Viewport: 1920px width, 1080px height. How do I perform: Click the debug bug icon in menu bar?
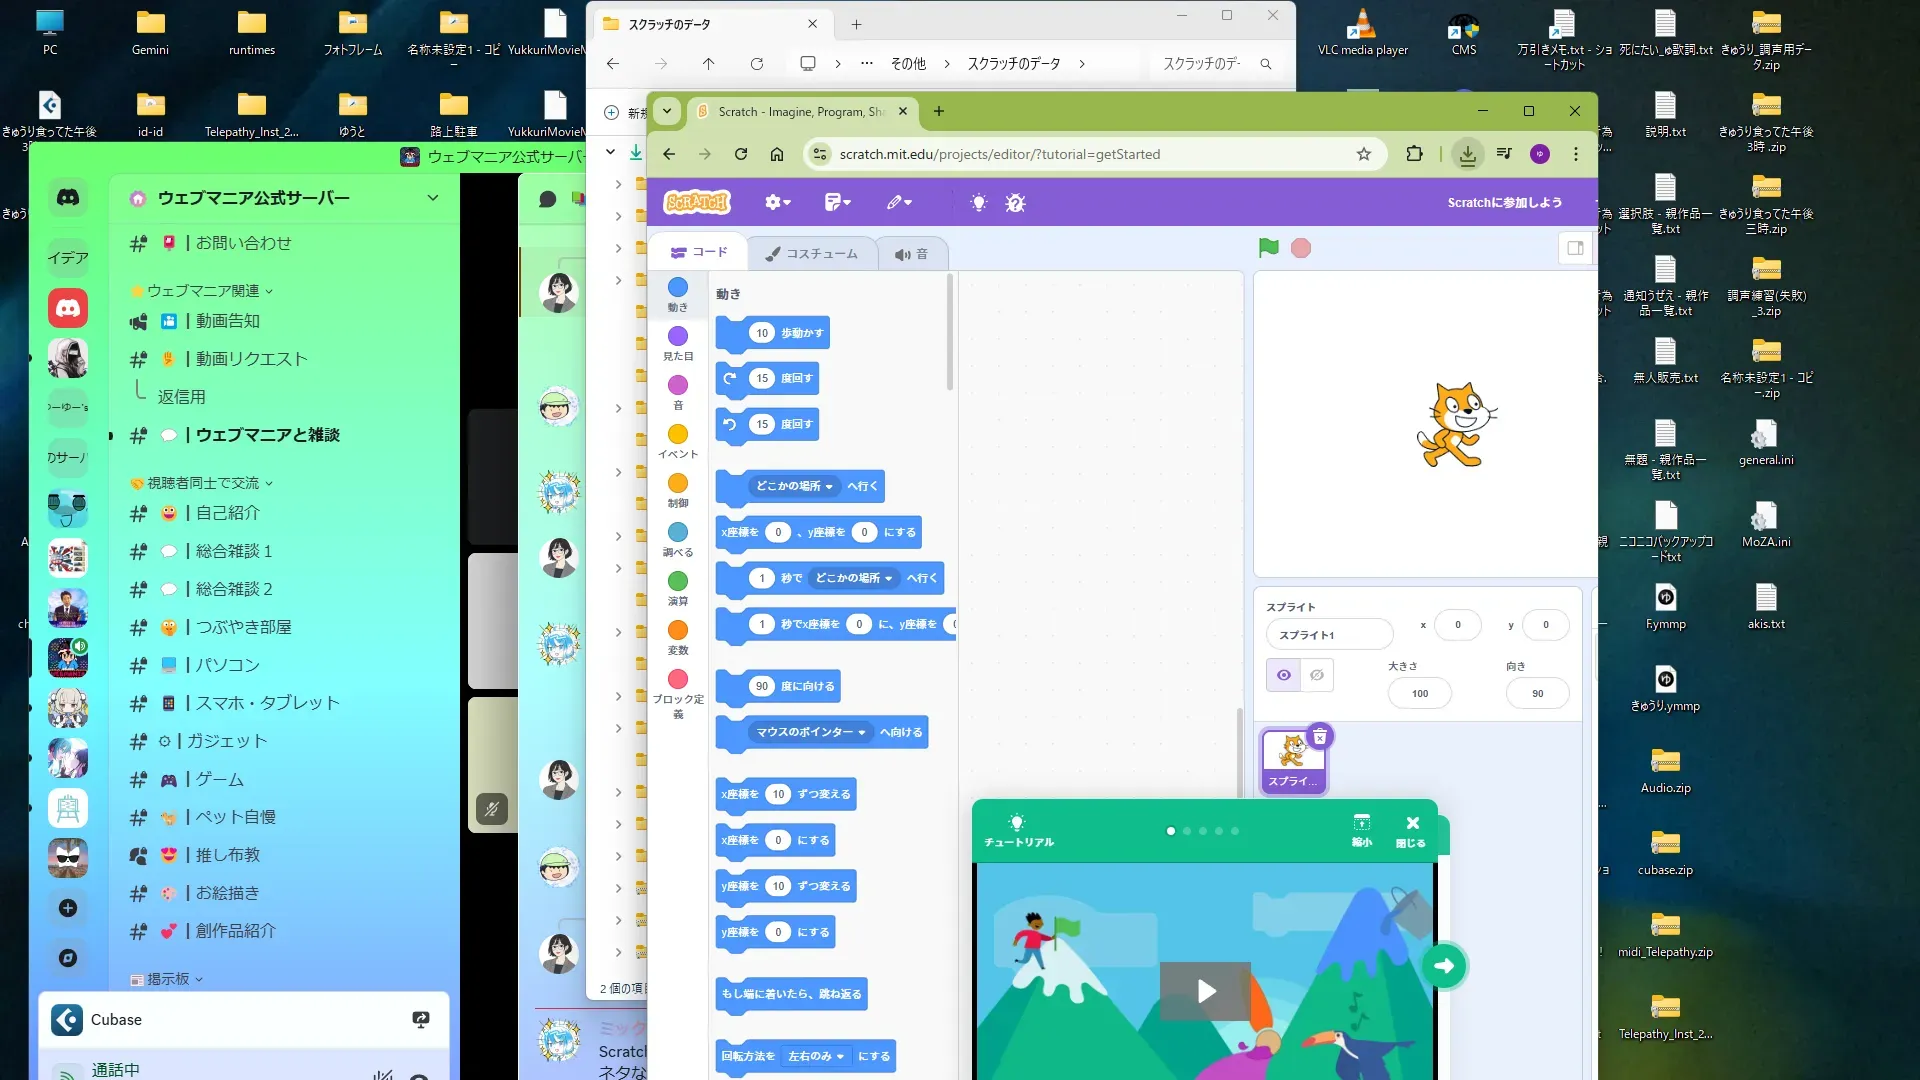[1015, 203]
